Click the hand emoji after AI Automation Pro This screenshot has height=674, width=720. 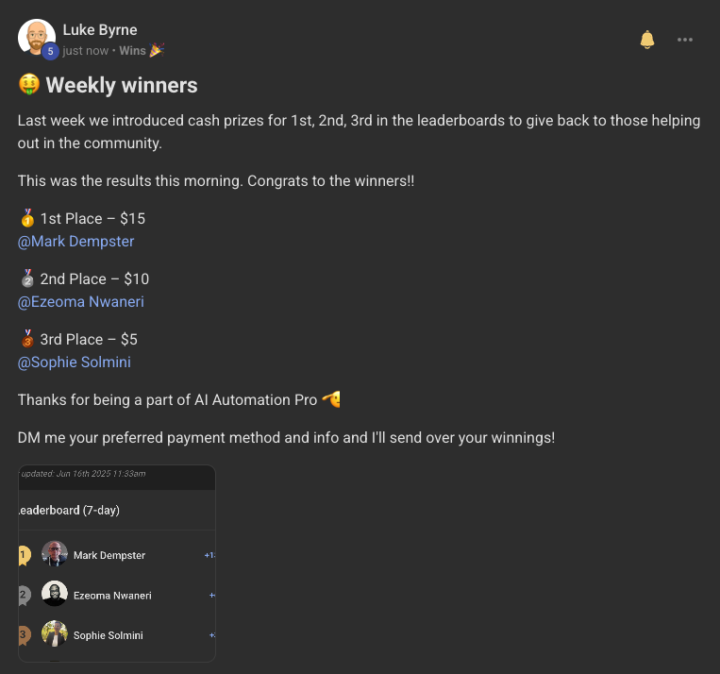331,400
